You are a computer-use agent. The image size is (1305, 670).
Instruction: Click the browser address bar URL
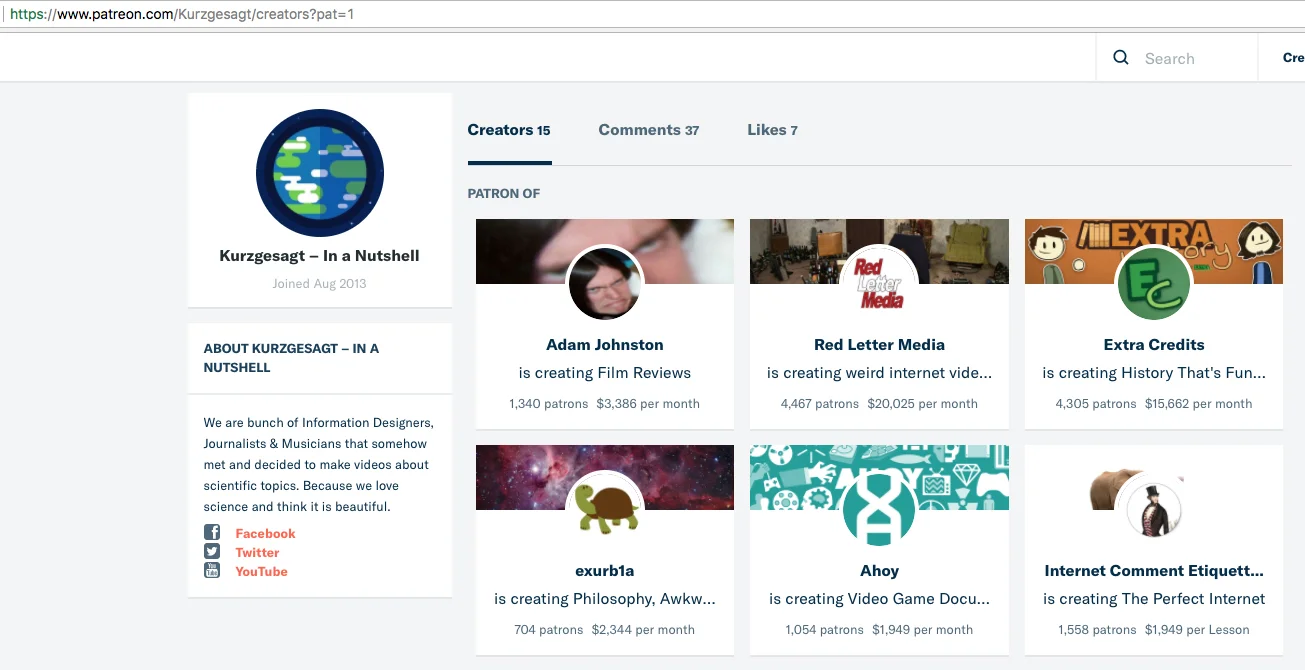(182, 15)
